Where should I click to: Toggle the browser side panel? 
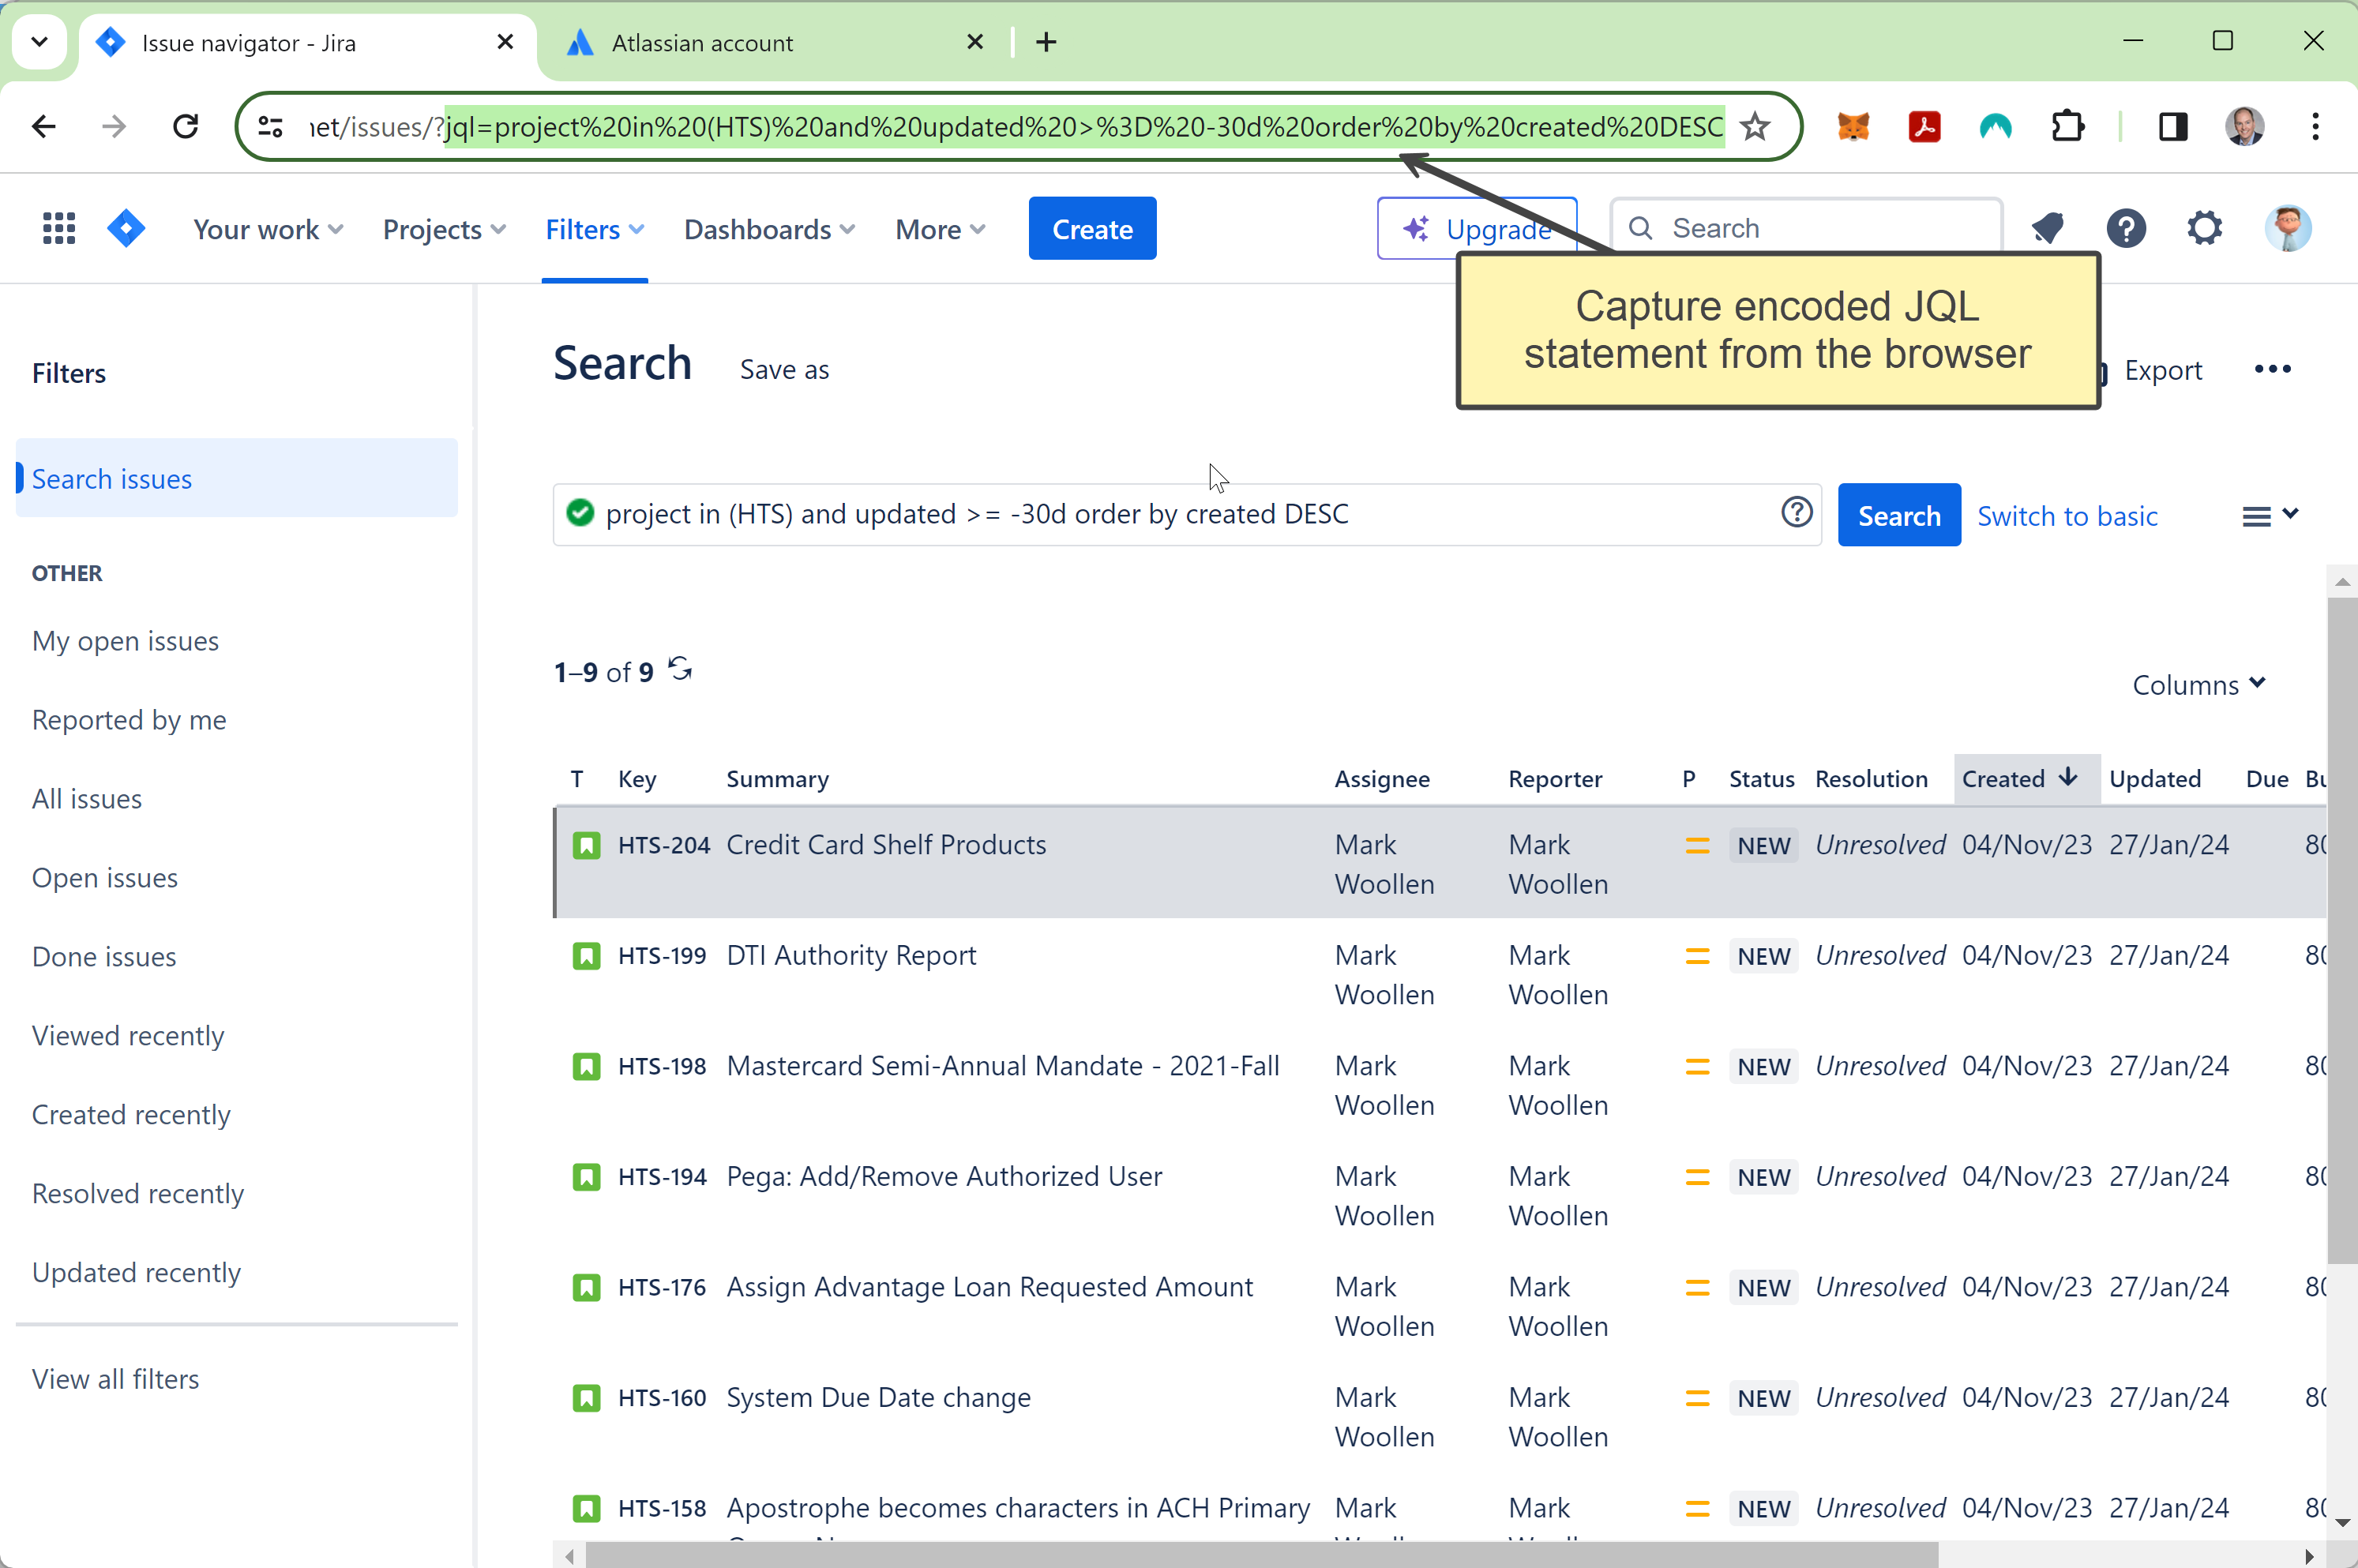(x=2172, y=127)
